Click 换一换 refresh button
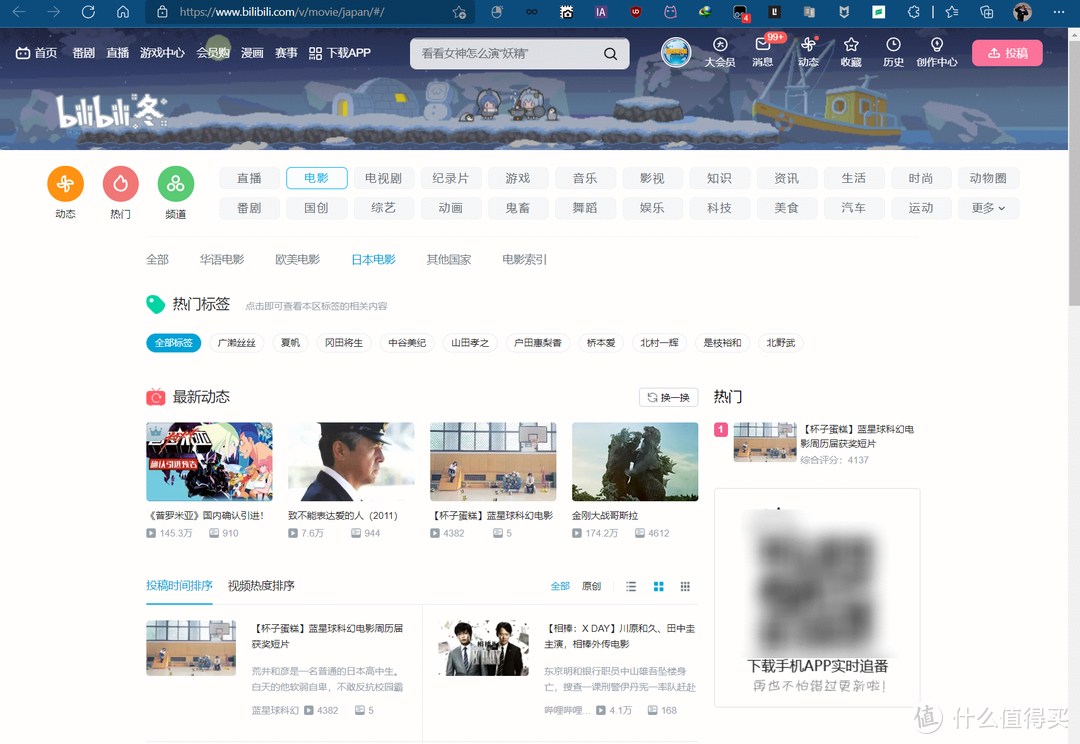Screen dimensions: 1080x744 669,397
